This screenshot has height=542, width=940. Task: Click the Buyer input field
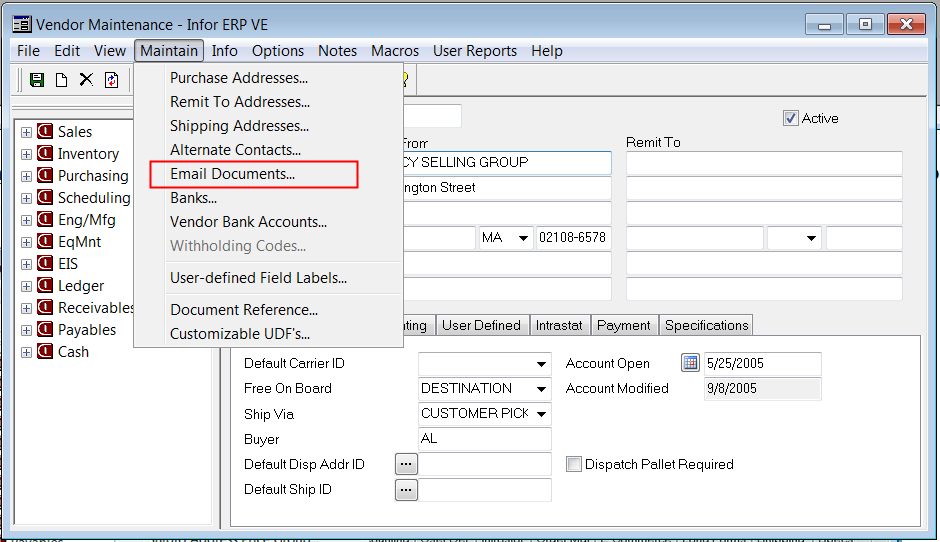coord(484,439)
